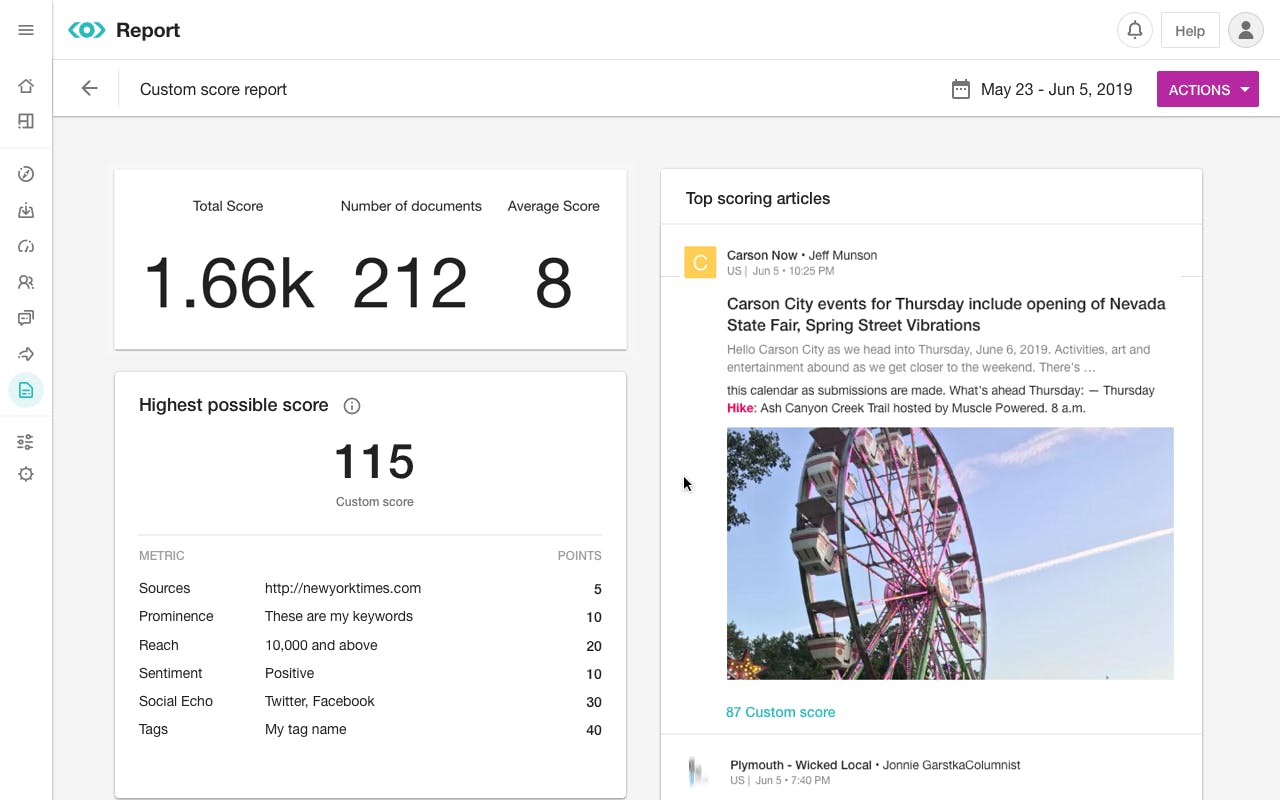Viewport: 1280px width, 800px height.
Task: Open the settings gear sidebar icon
Action: (x=26, y=474)
